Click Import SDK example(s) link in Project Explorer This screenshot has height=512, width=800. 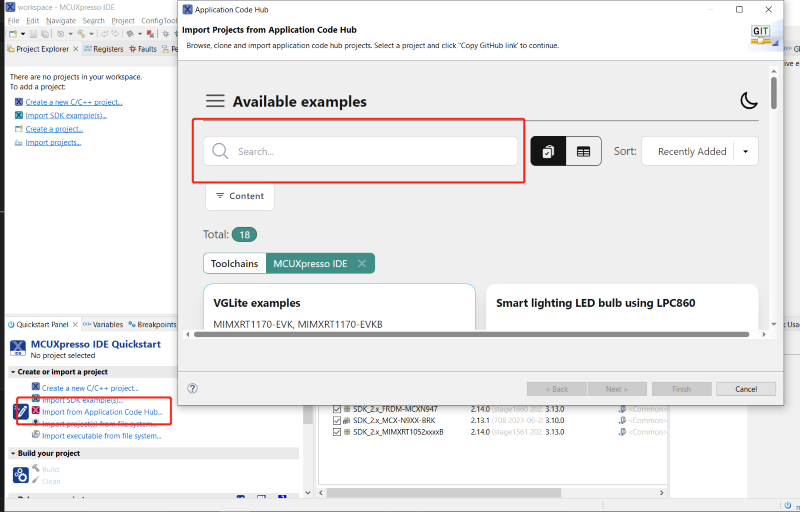66,115
